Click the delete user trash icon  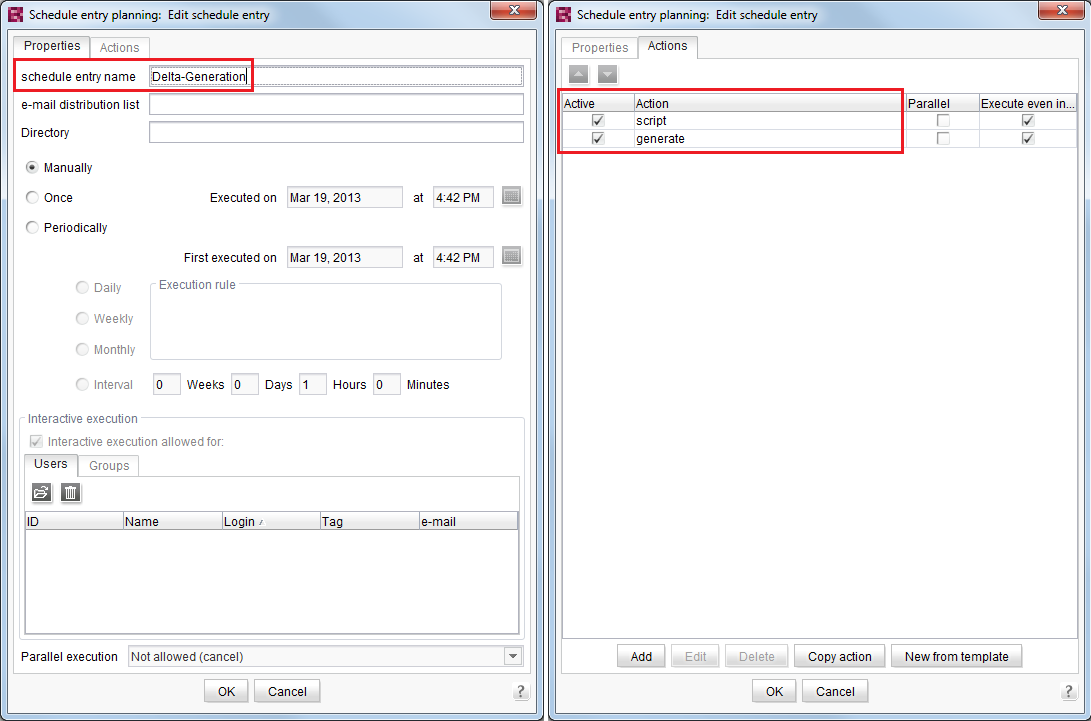pos(70,492)
